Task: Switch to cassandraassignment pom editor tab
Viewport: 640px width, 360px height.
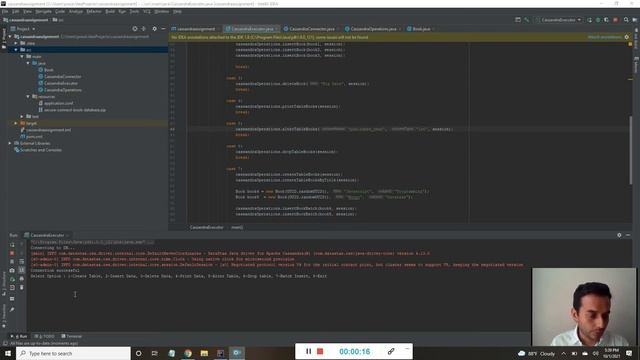Action: click(196, 29)
